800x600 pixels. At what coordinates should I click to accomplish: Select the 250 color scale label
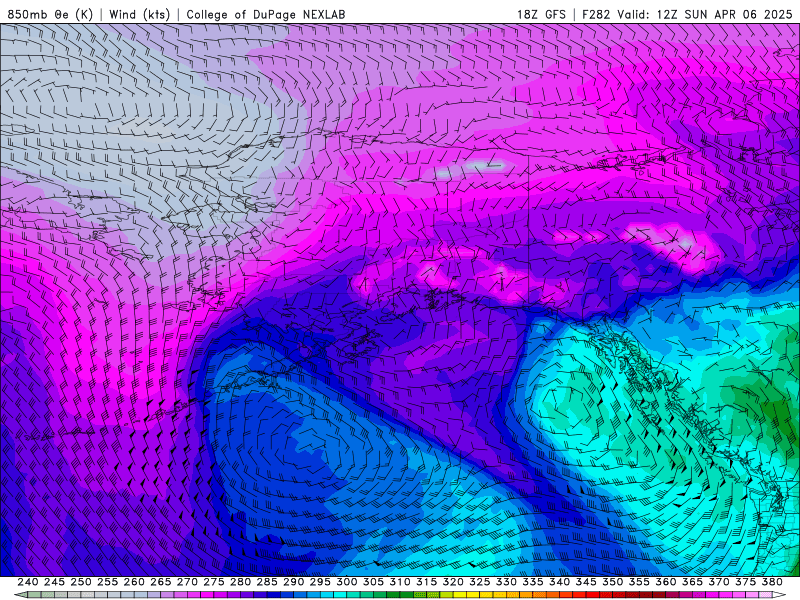tap(81, 582)
